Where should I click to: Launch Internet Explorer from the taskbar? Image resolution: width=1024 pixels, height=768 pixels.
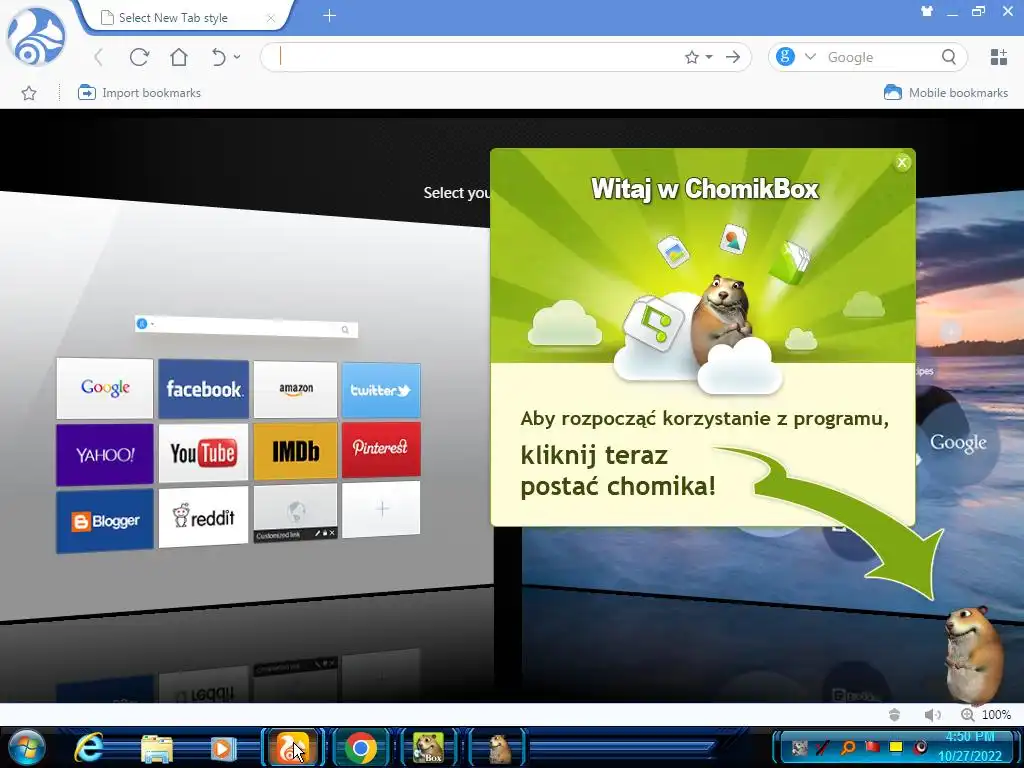pos(89,748)
